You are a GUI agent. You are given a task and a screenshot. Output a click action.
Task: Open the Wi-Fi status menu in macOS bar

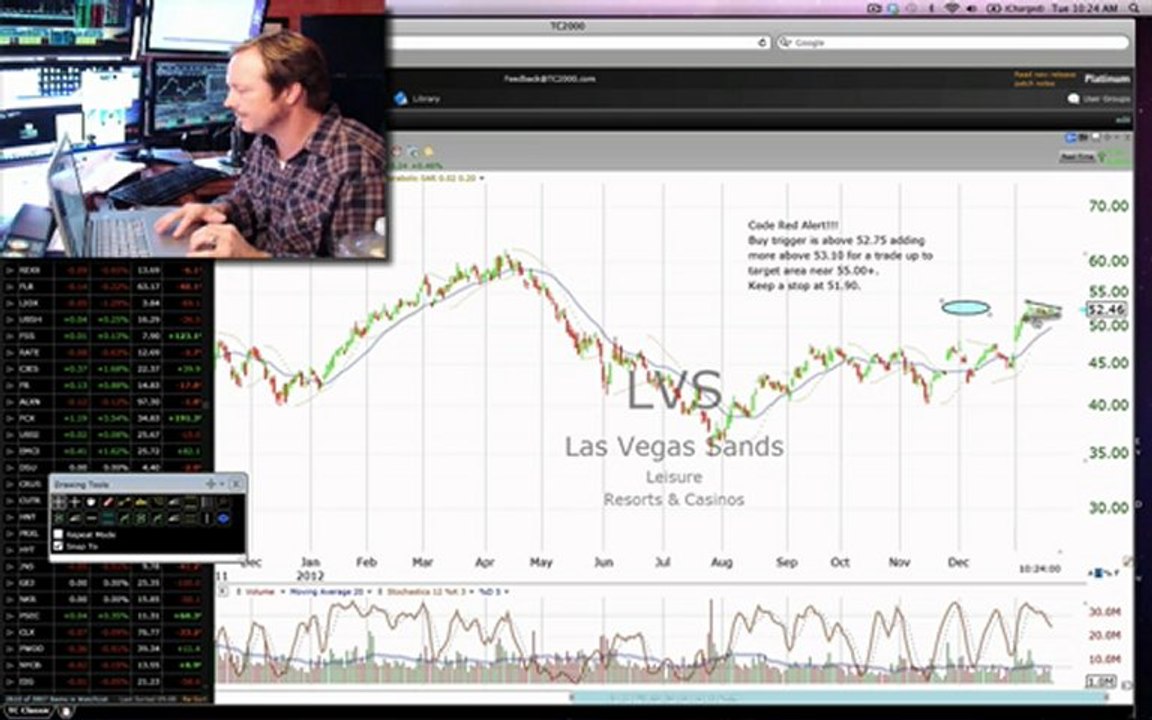(951, 8)
